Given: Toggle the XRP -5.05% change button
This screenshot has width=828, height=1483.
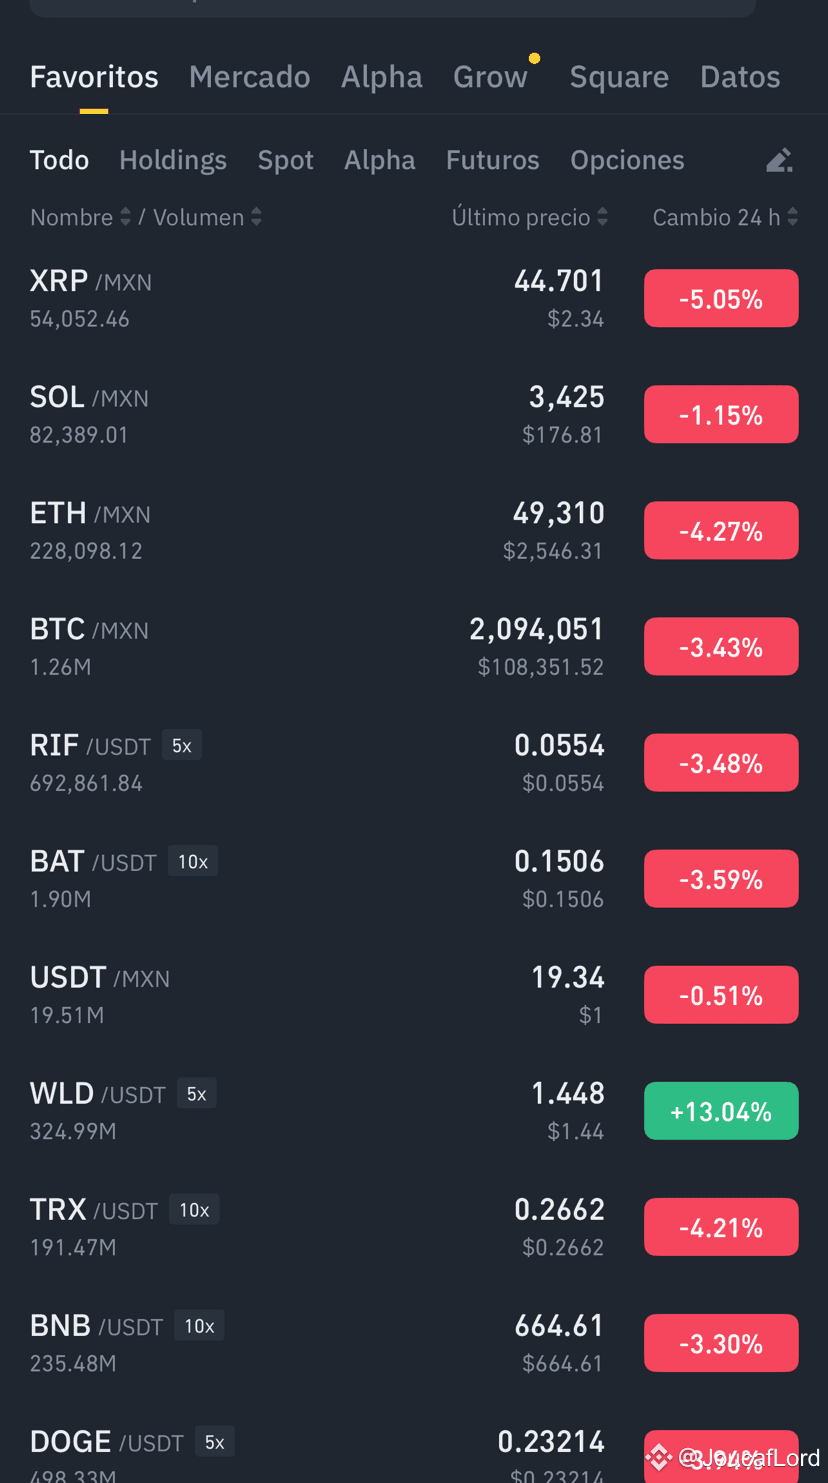Looking at the screenshot, I should click(721, 298).
